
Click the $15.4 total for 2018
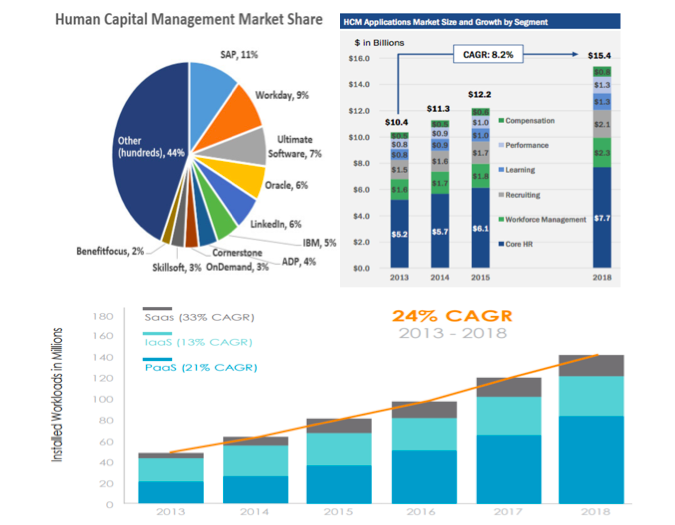[599, 56]
